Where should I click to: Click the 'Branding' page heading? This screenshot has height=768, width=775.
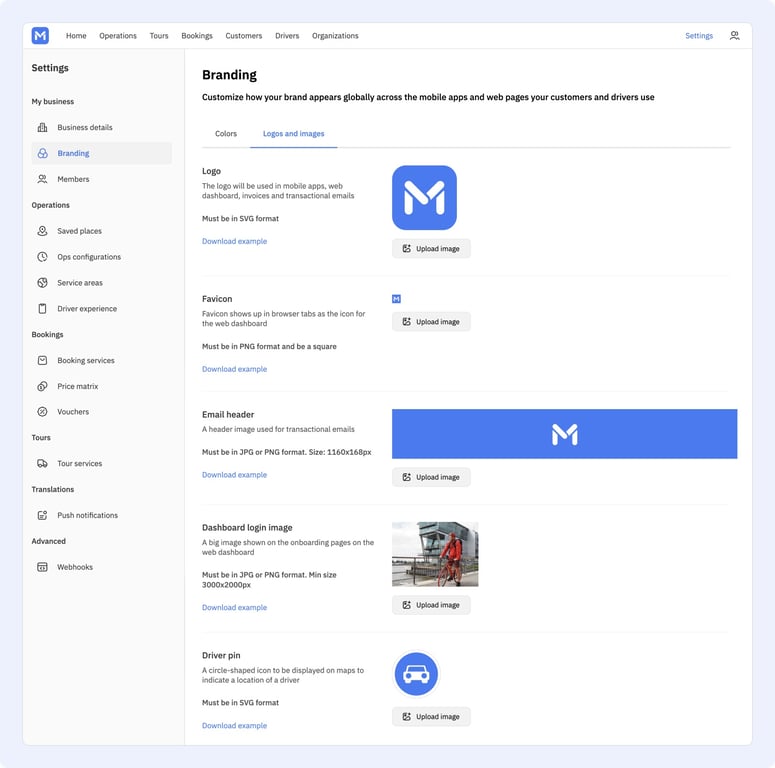pos(229,75)
